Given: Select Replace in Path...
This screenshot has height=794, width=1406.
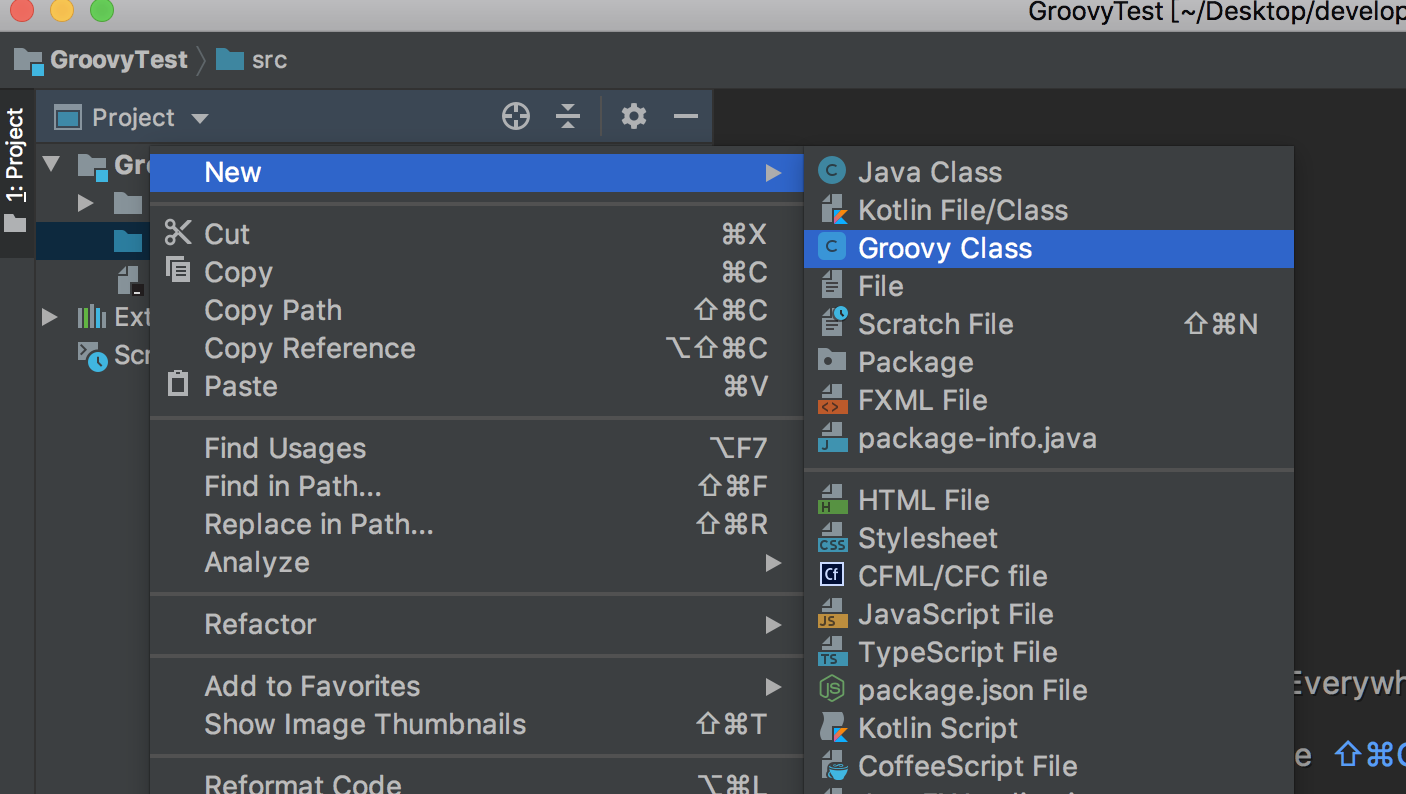Looking at the screenshot, I should 476,524.
